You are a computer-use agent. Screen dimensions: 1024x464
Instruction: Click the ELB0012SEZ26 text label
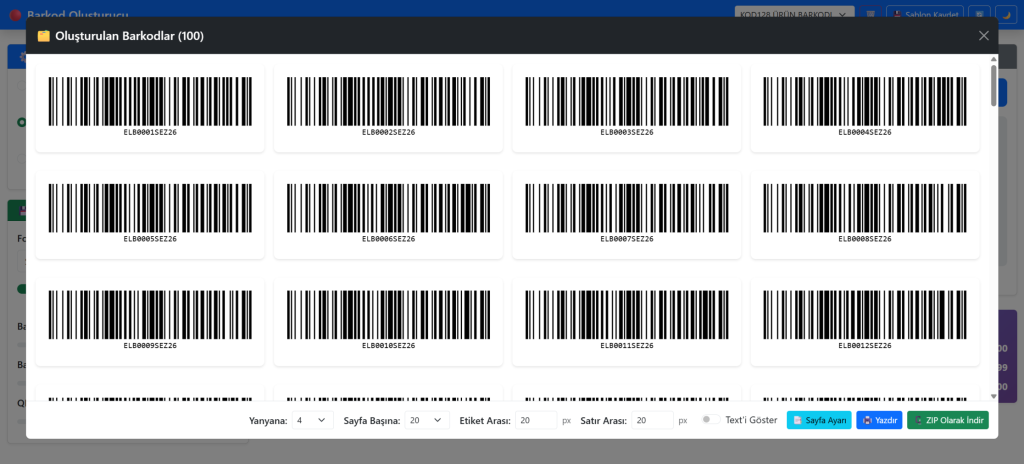pyautogui.click(x=865, y=345)
